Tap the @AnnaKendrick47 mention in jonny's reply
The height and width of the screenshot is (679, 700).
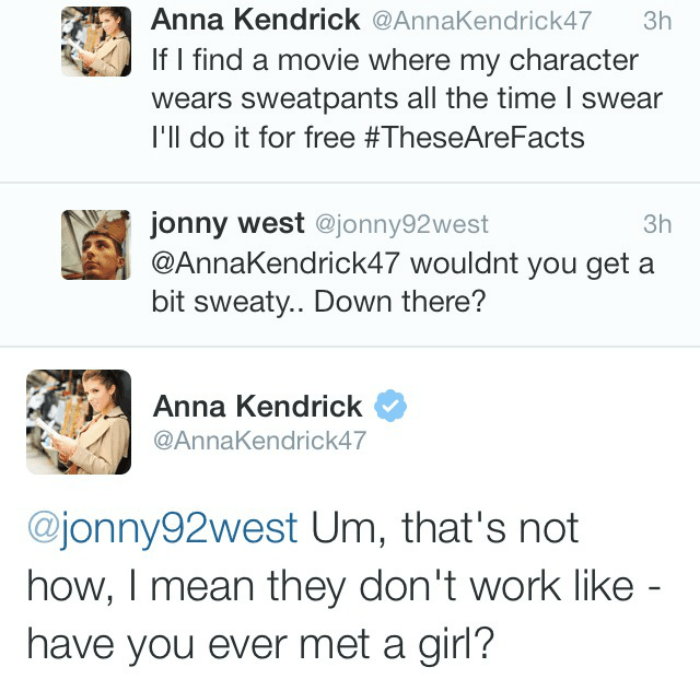coord(276,264)
